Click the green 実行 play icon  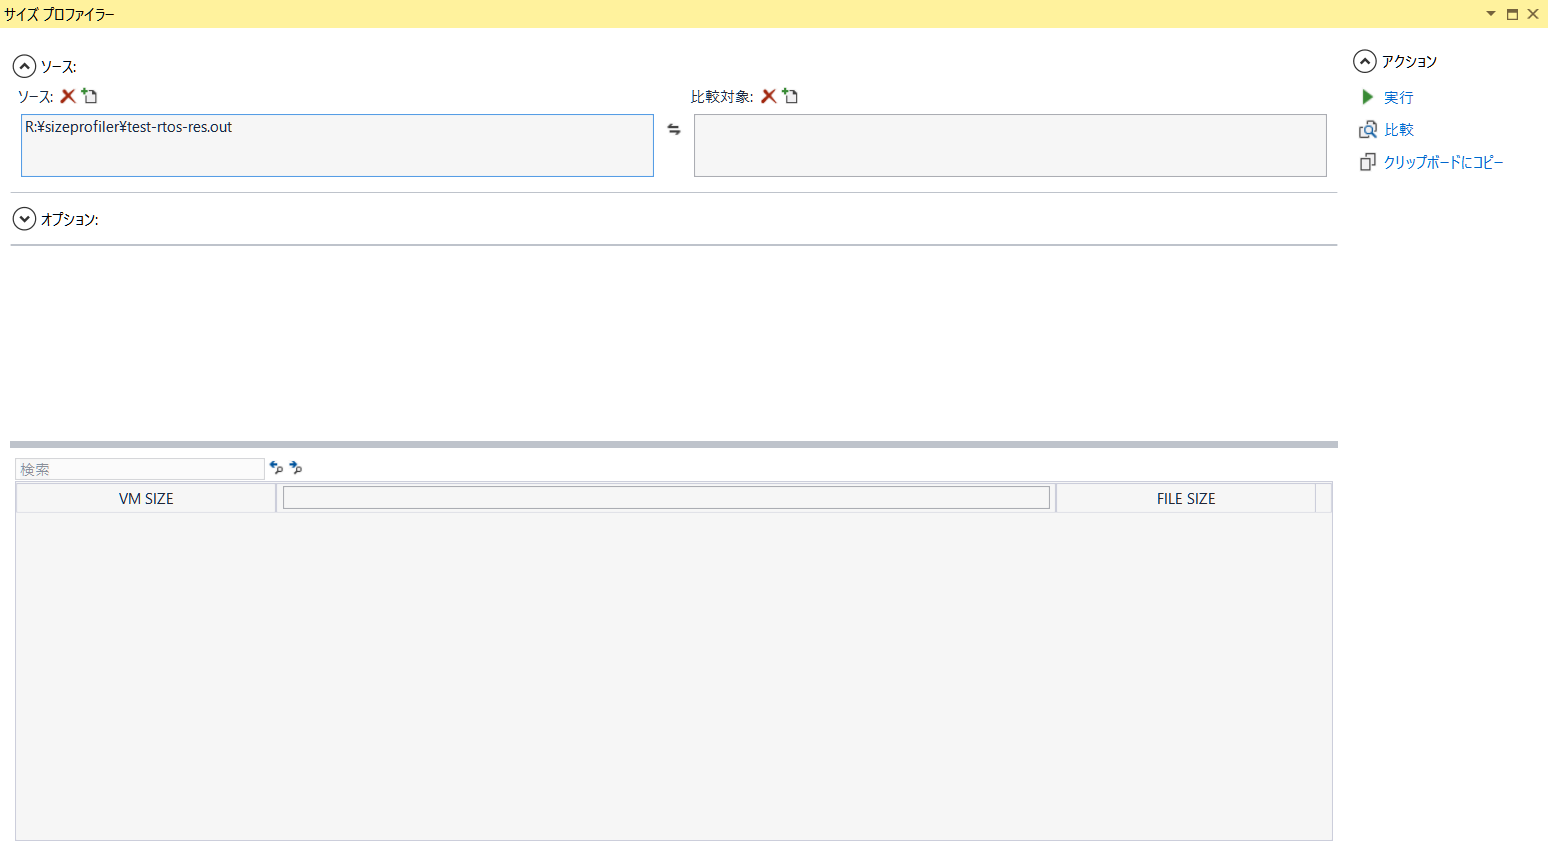coord(1367,97)
